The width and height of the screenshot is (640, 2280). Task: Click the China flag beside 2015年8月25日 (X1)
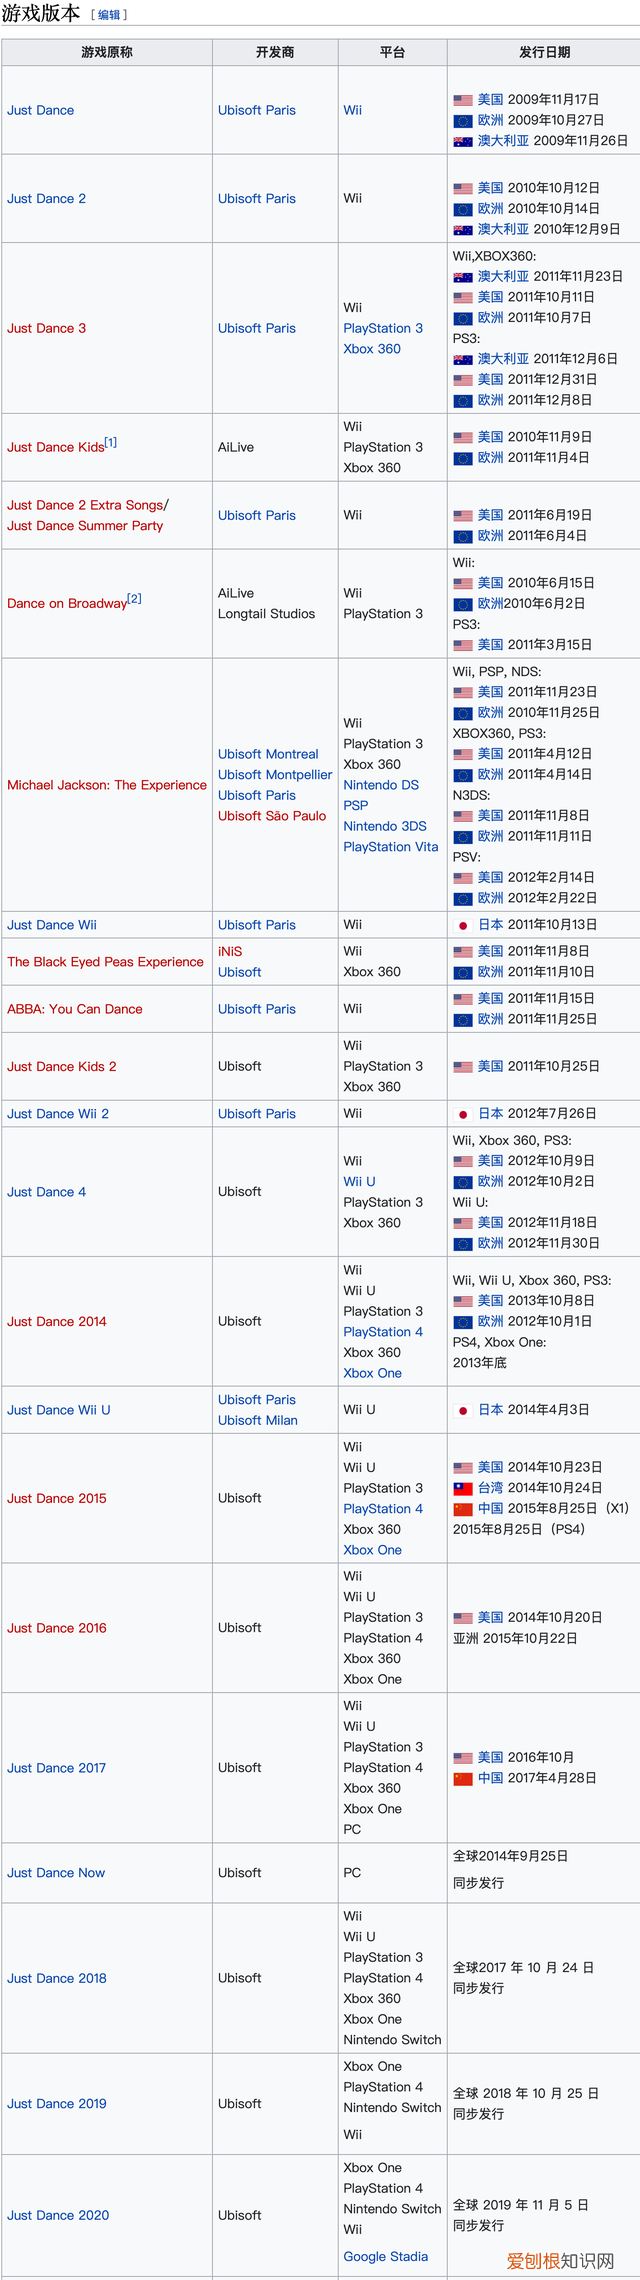[x=463, y=1509]
